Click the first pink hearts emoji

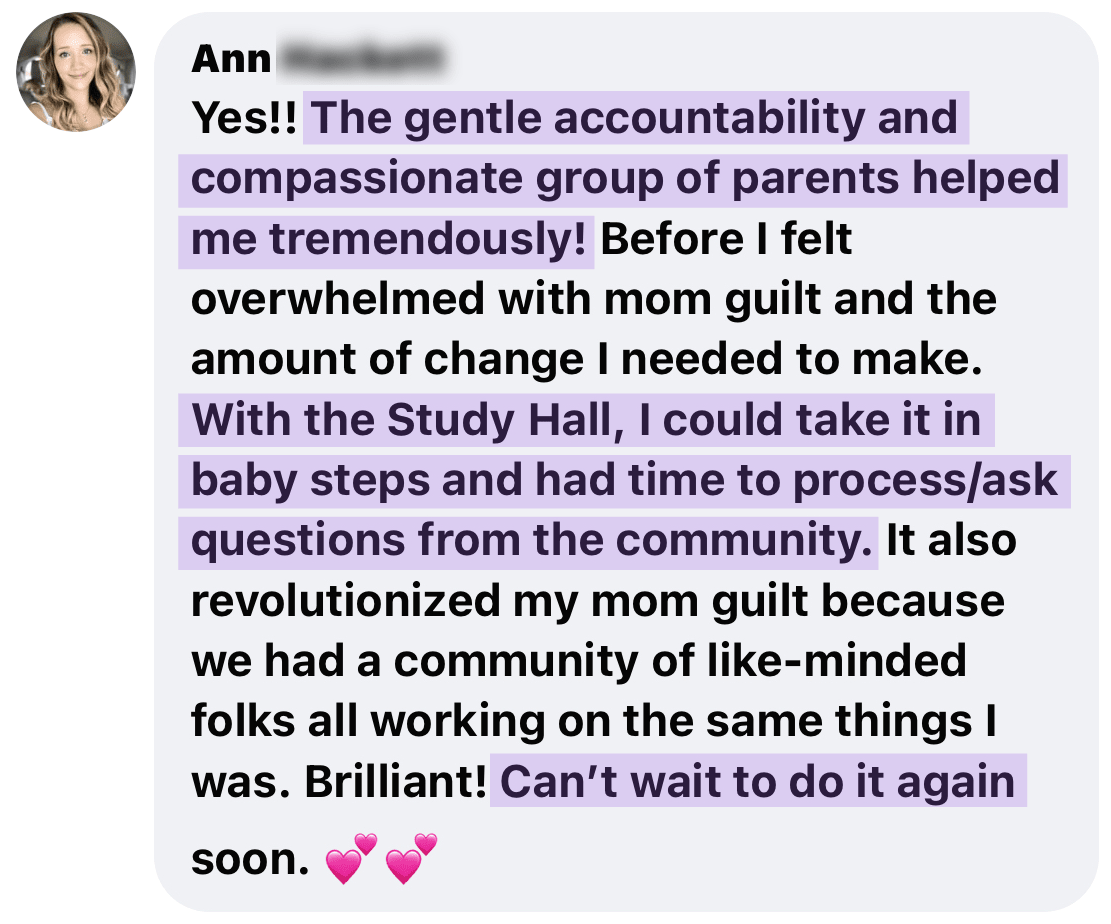[x=351, y=858]
